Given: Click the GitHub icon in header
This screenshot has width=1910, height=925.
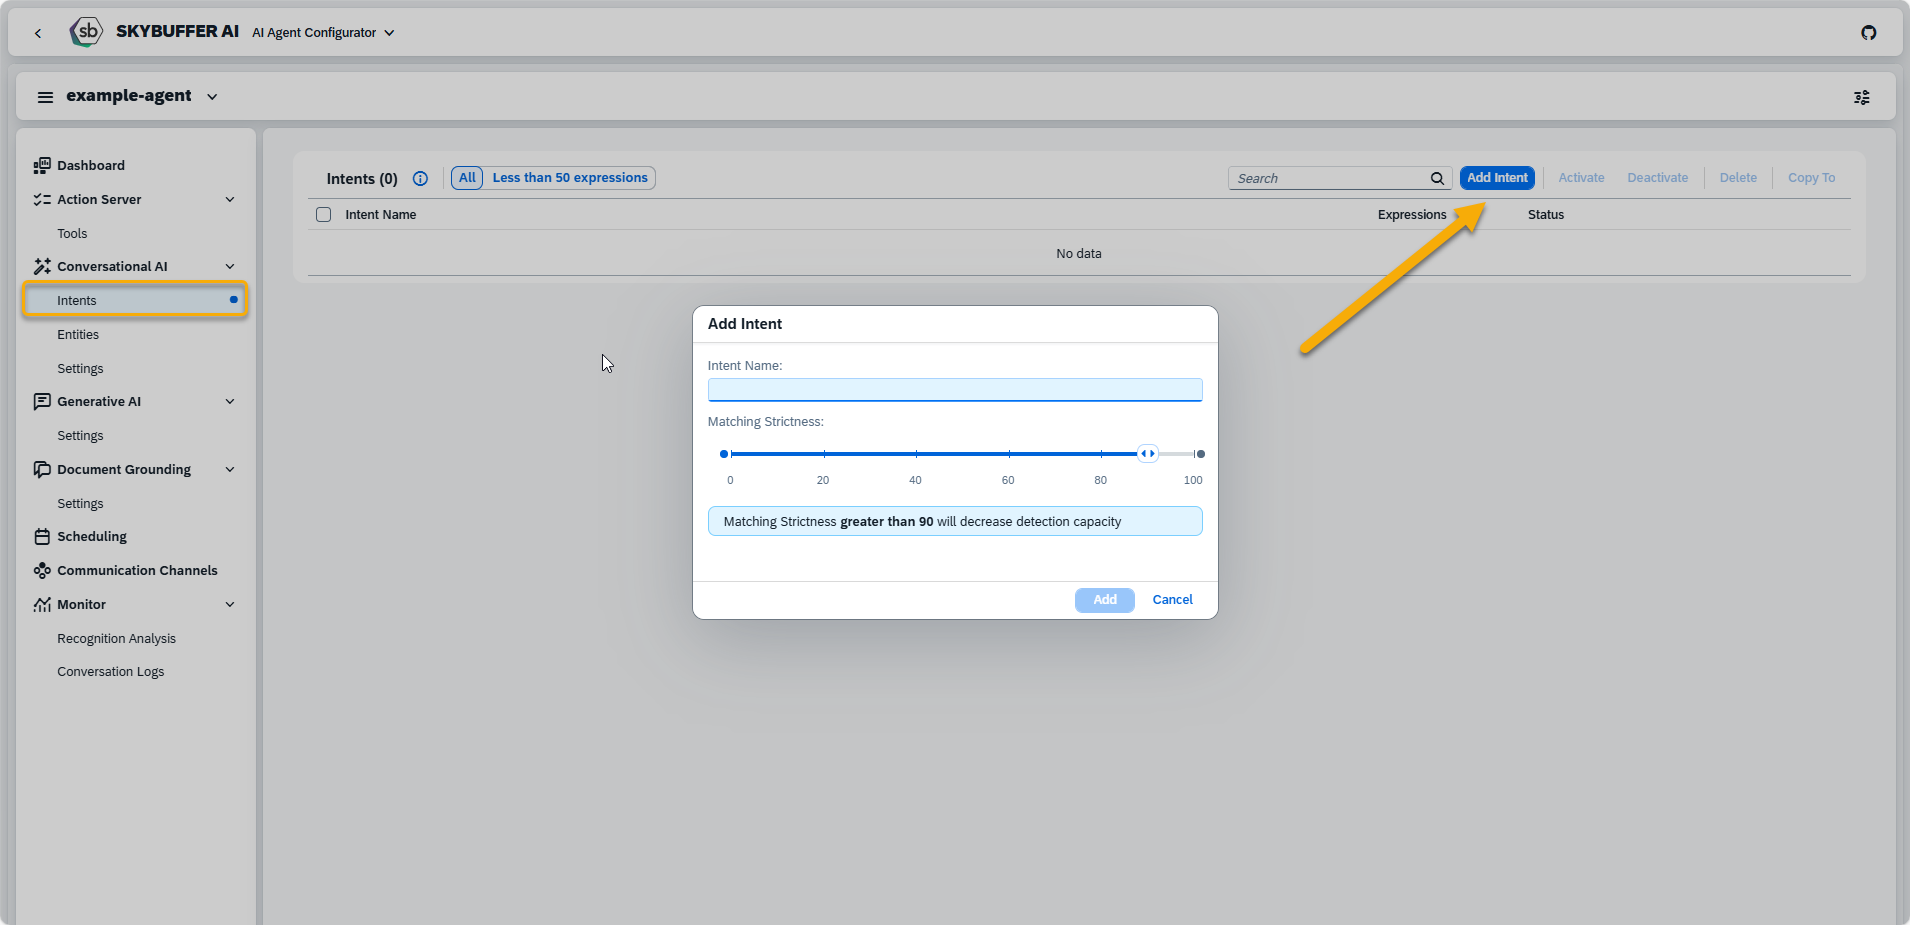Looking at the screenshot, I should (1868, 33).
